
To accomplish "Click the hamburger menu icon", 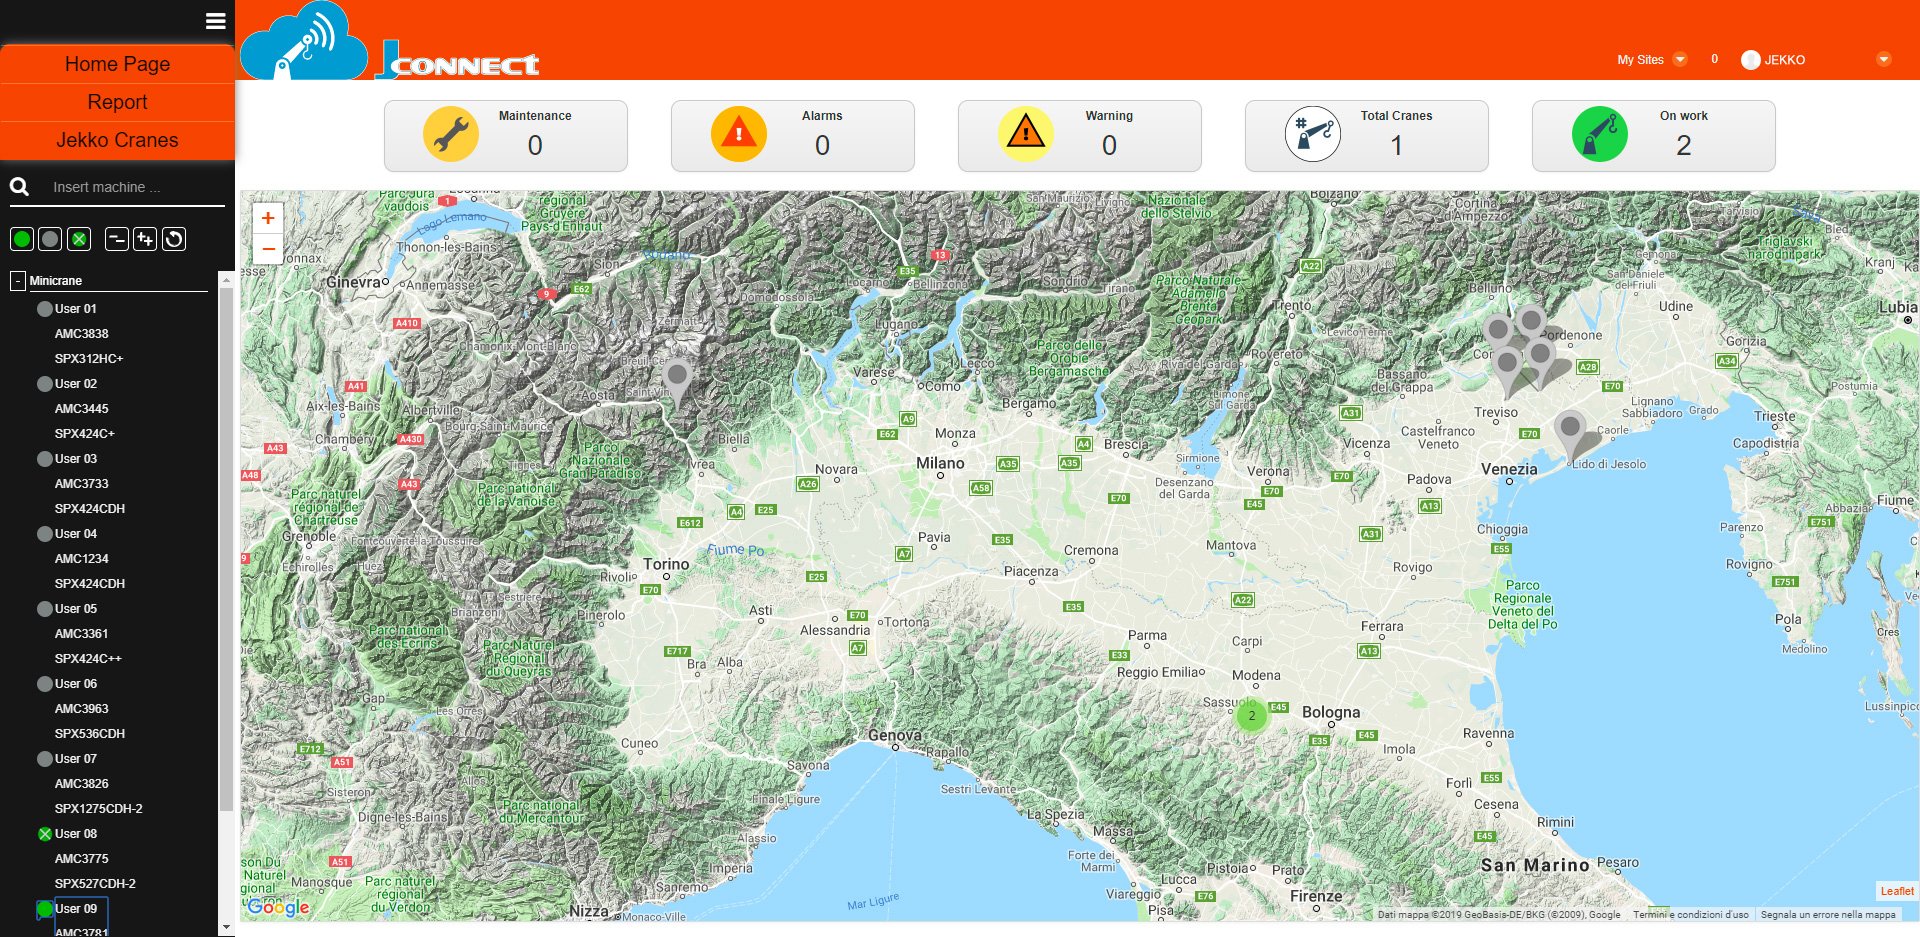I will (x=215, y=21).
